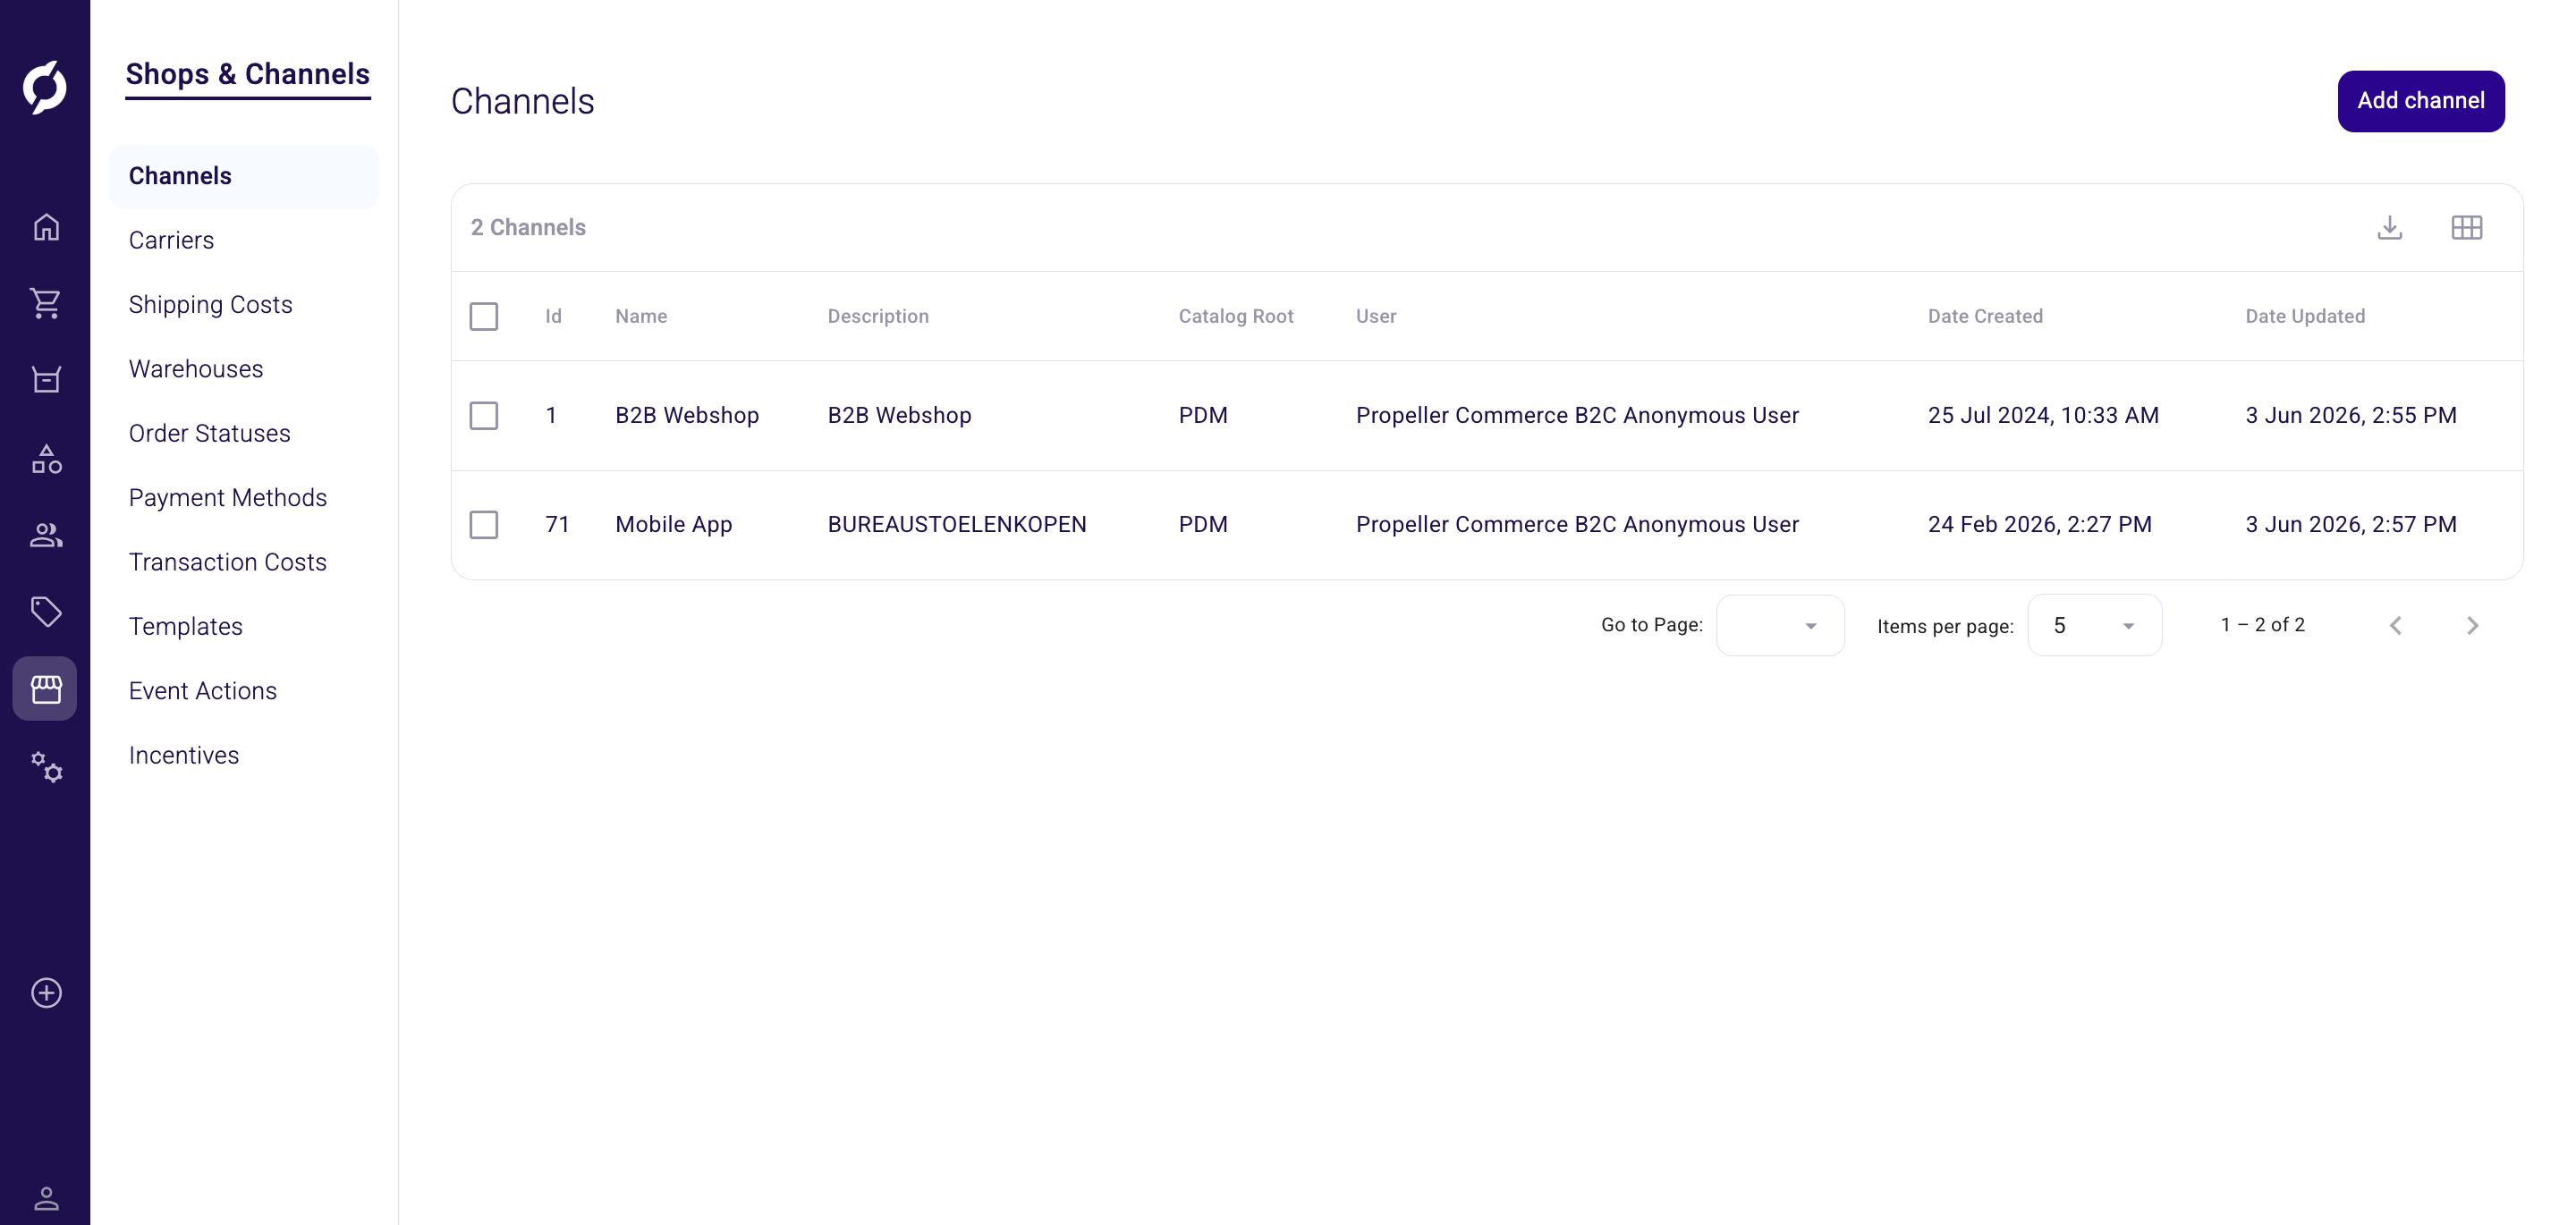The image size is (2576, 1225).
Task: Sort by the Date Updated column header
Action: tap(2305, 316)
